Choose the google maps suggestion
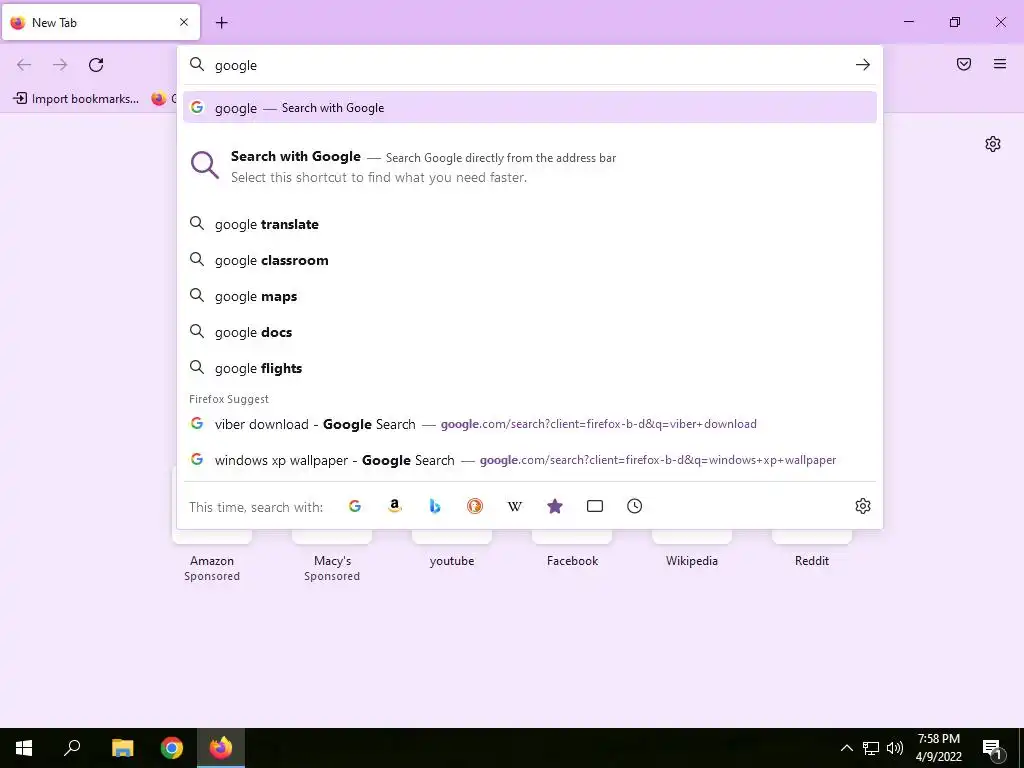Viewport: 1024px width, 768px height. [x=530, y=296]
